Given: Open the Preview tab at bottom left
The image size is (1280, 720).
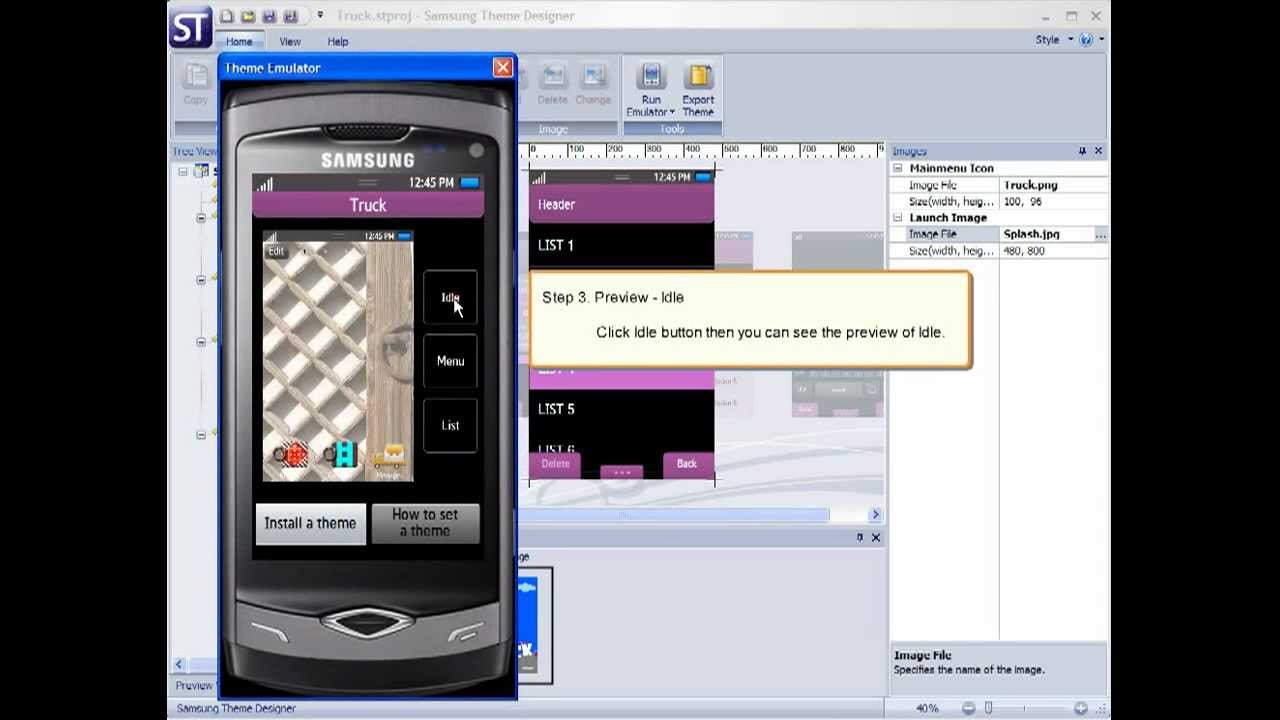Looking at the screenshot, I should [x=194, y=686].
